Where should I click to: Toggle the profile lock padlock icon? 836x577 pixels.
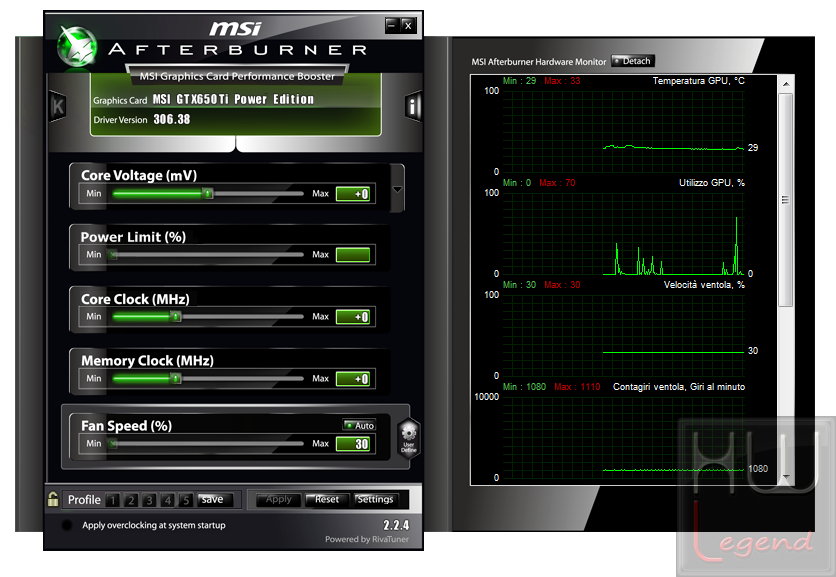pyautogui.click(x=53, y=499)
